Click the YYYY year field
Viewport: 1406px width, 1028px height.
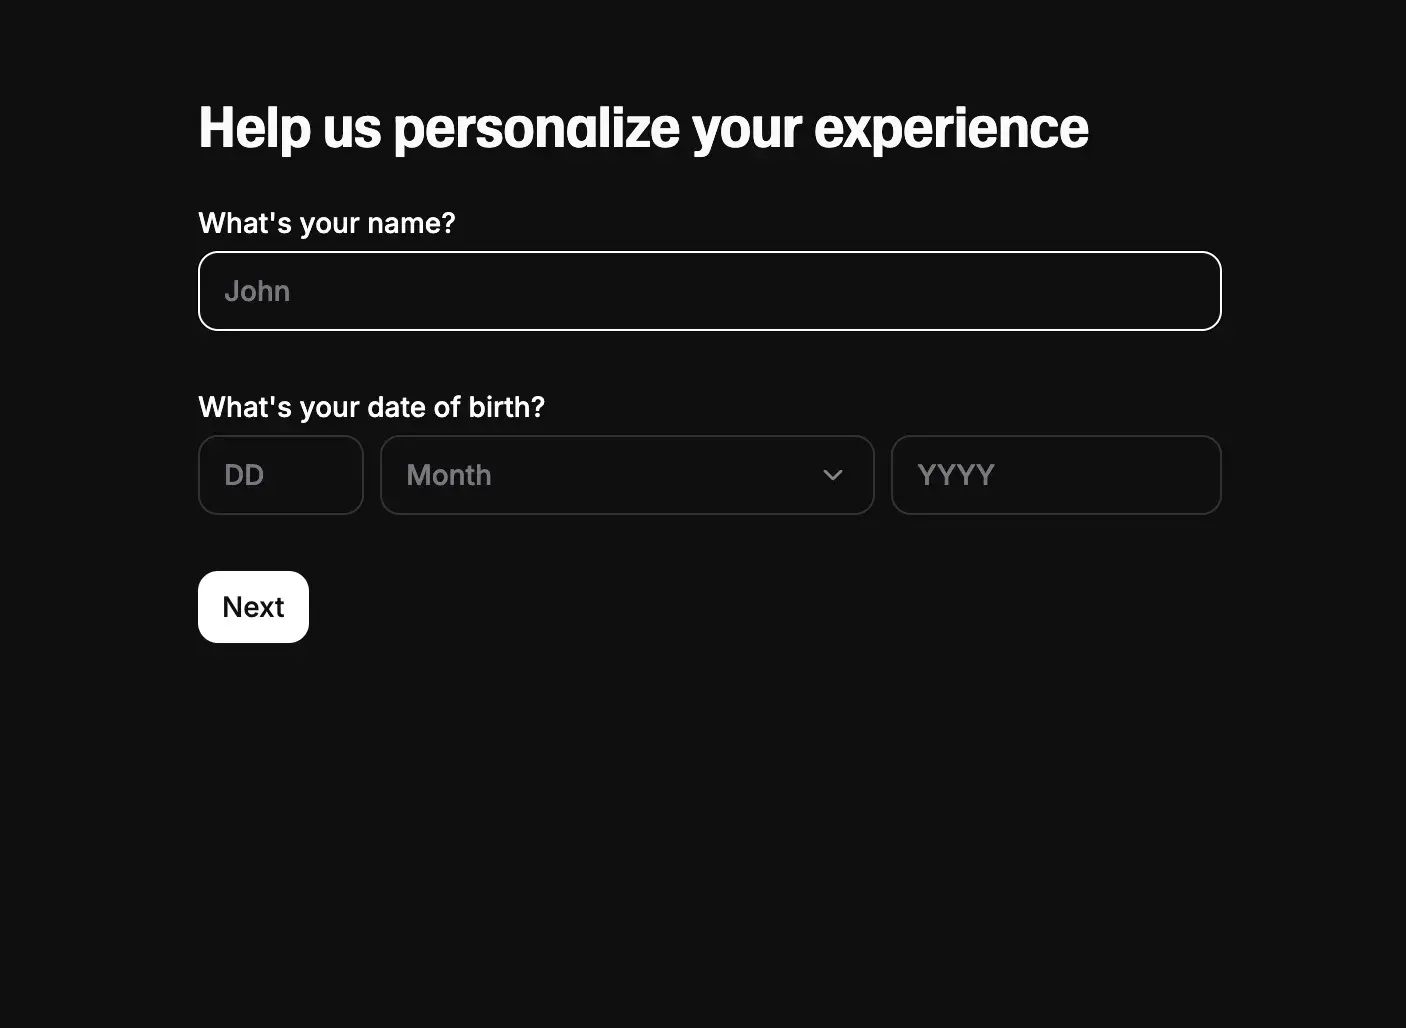1056,475
